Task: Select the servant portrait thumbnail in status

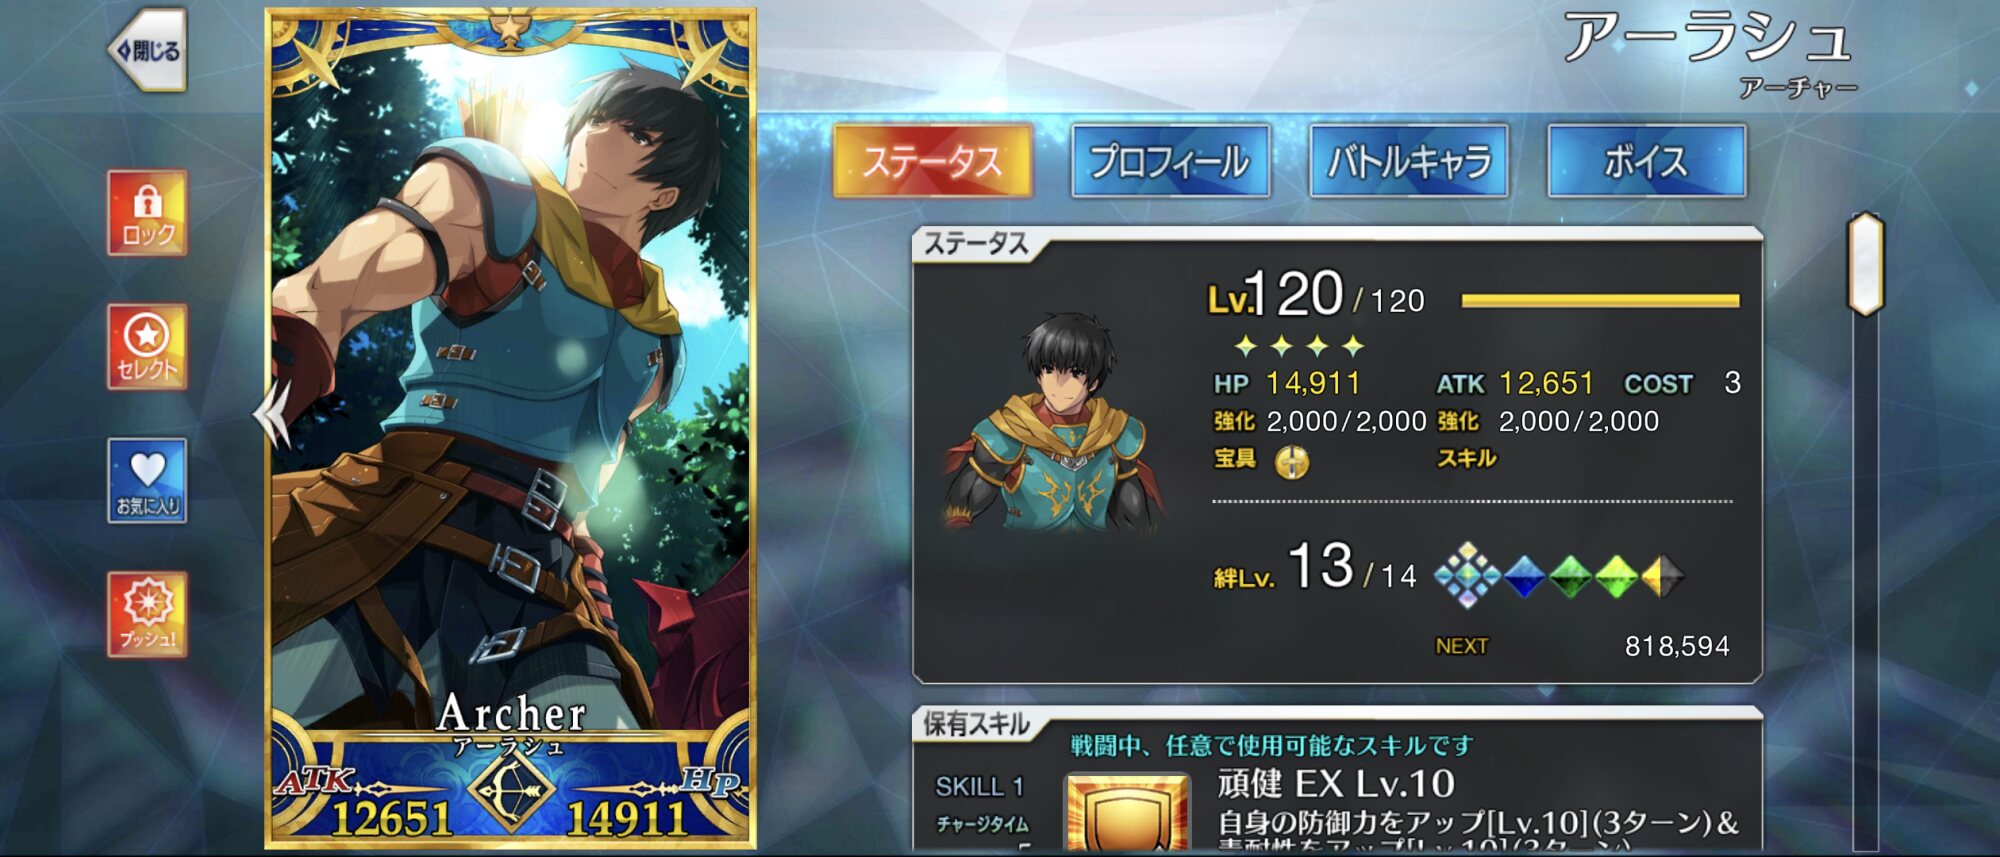Action: pyautogui.click(x=1057, y=424)
